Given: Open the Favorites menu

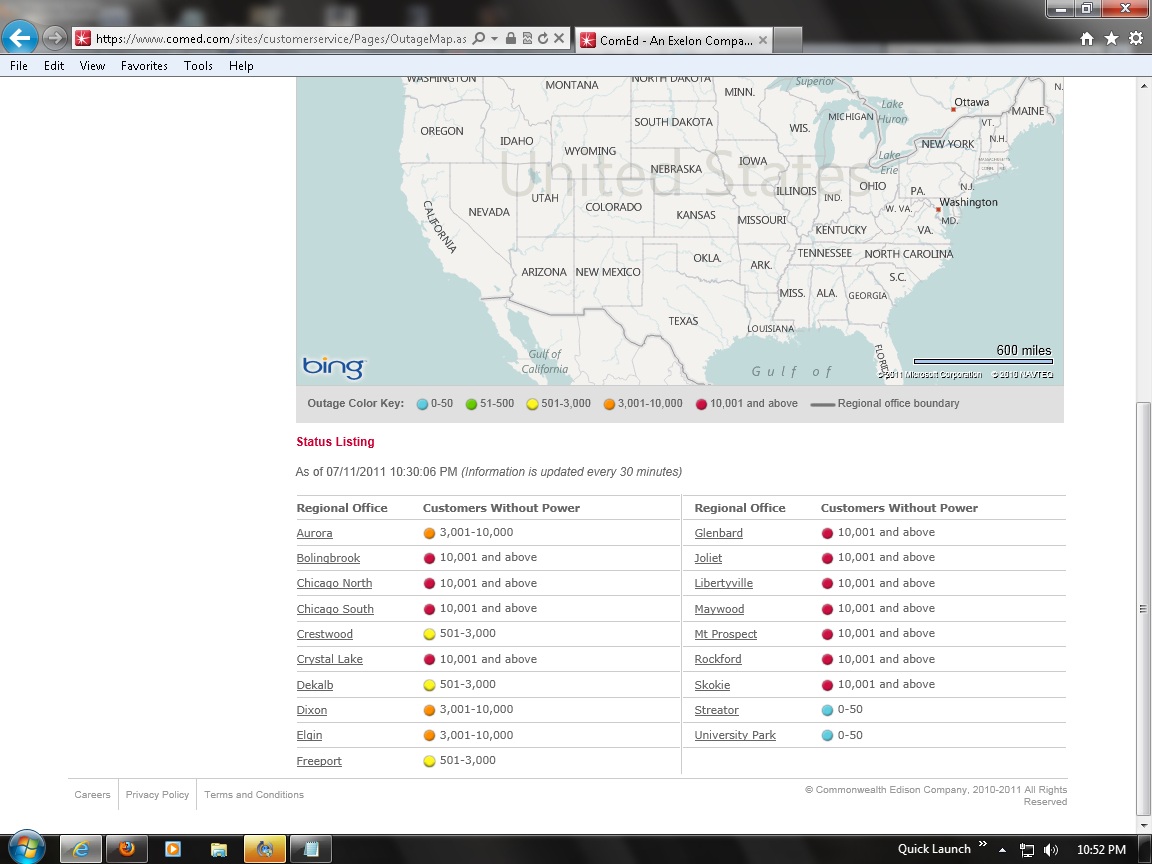Looking at the screenshot, I should coord(144,66).
